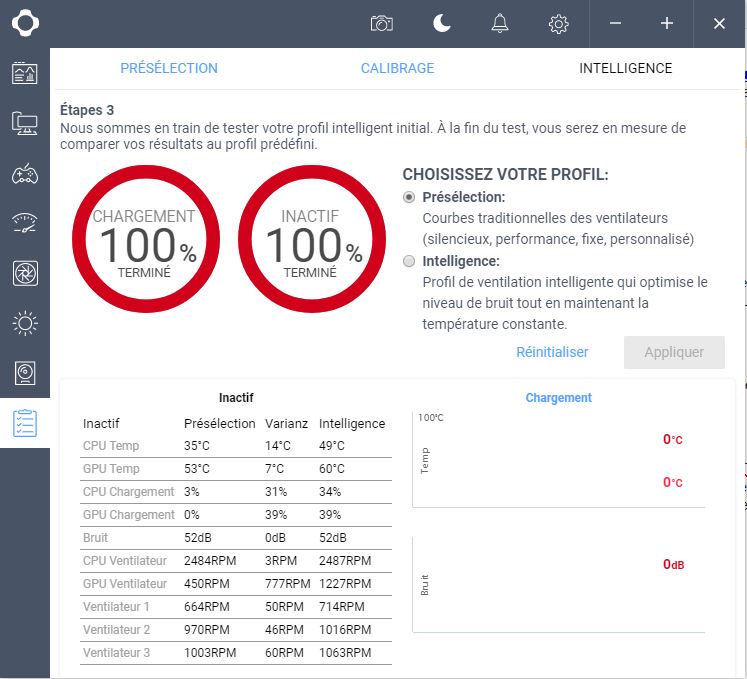Switch to the CALIBRAGE tab
Viewport: 747px width, 679px height.
pyautogui.click(x=397, y=68)
